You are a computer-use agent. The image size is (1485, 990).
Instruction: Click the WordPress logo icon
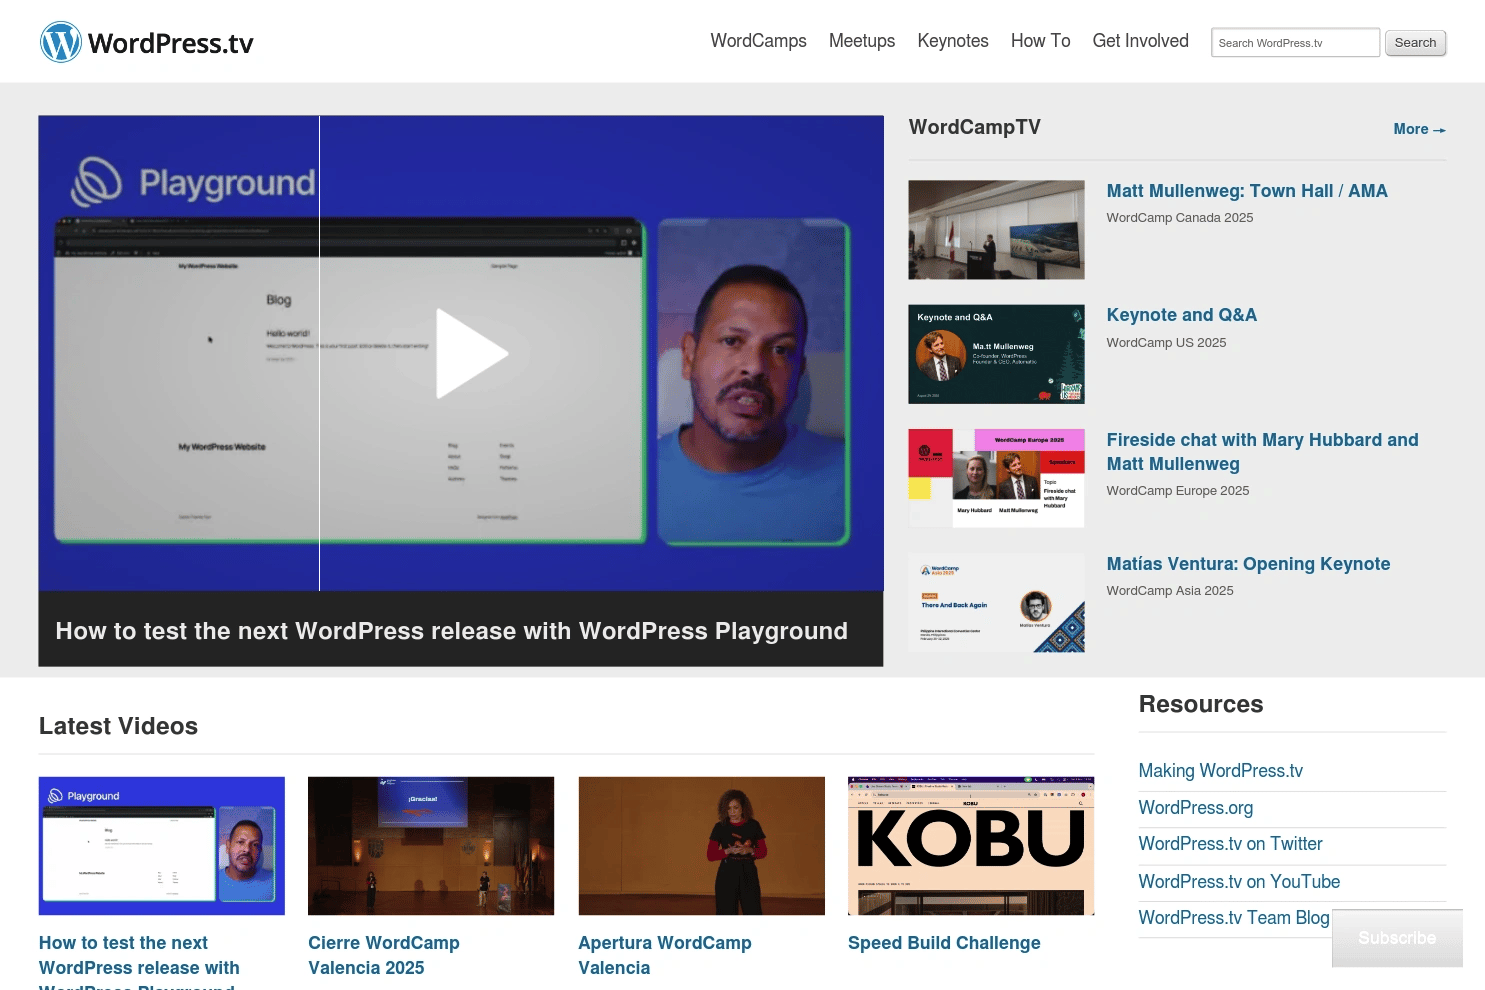tap(60, 41)
